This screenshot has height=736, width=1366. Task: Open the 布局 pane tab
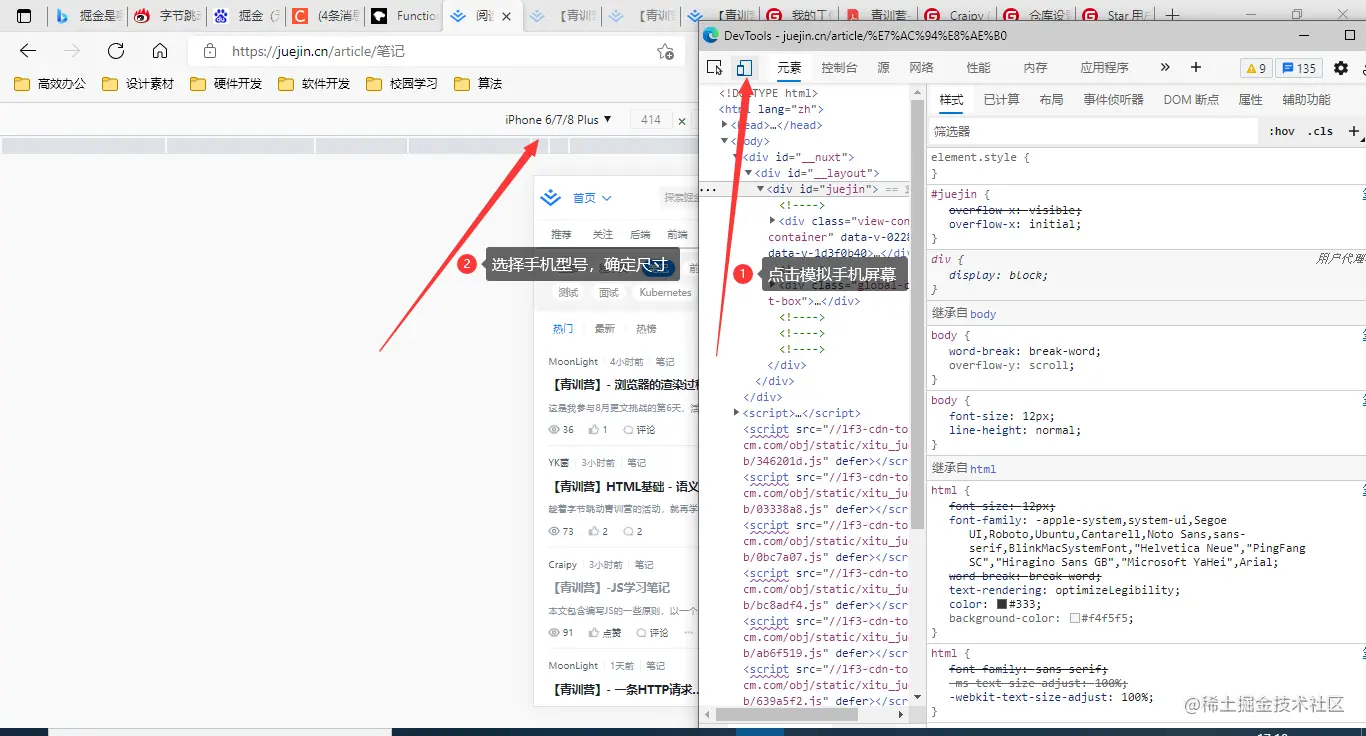pos(1051,100)
